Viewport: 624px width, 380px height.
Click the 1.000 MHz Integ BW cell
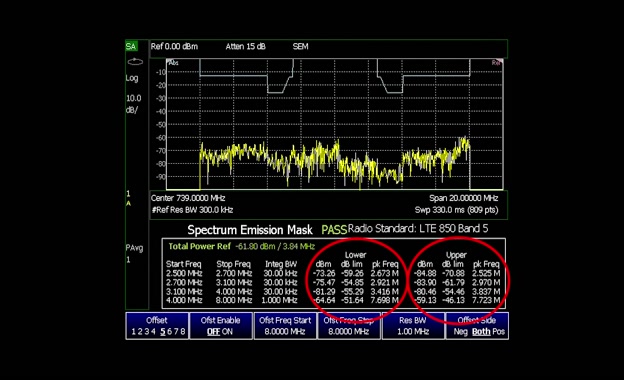[279, 300]
